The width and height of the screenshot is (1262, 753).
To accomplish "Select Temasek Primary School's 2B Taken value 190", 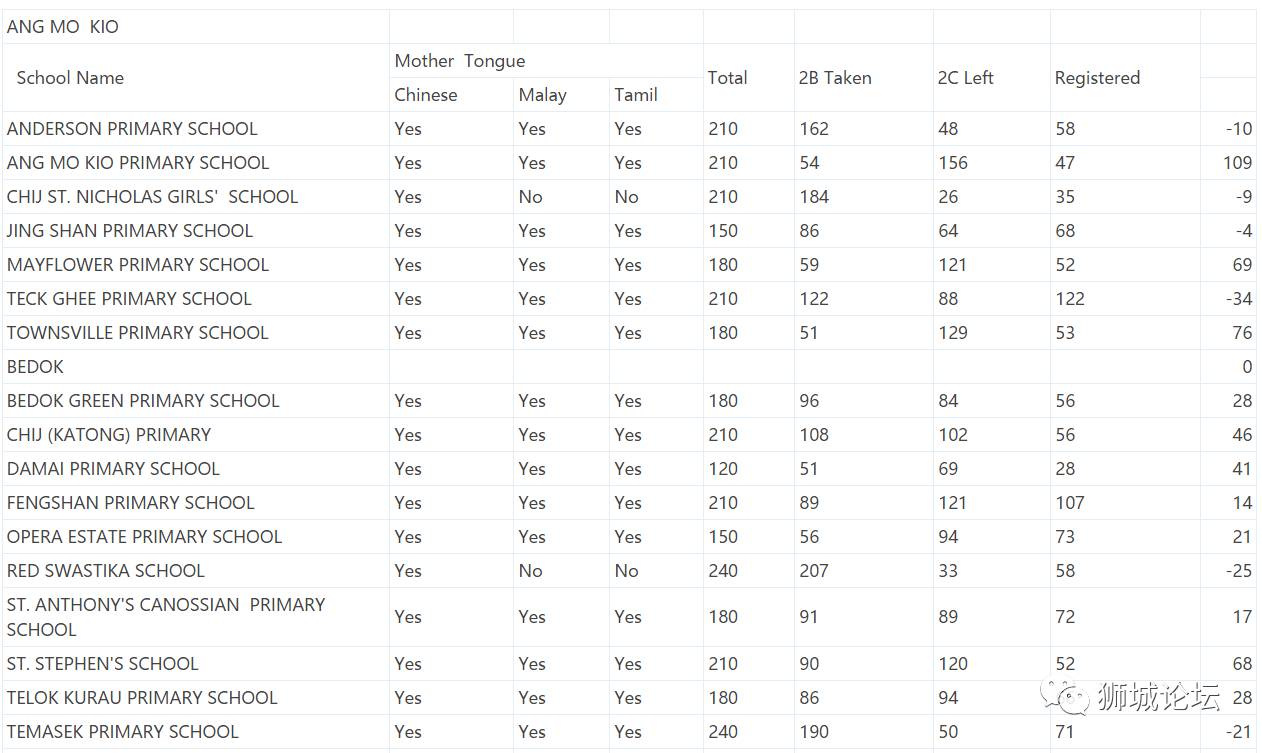I will [x=814, y=732].
